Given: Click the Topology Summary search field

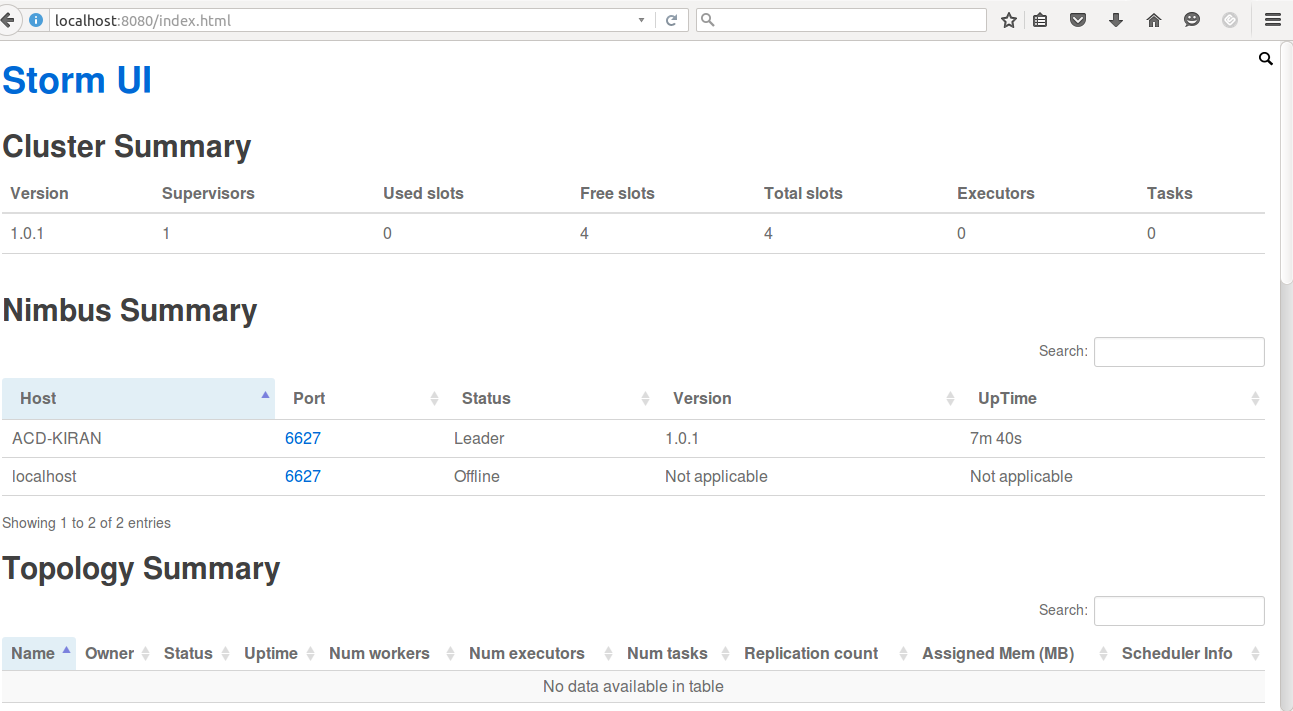Looking at the screenshot, I should 1178,610.
